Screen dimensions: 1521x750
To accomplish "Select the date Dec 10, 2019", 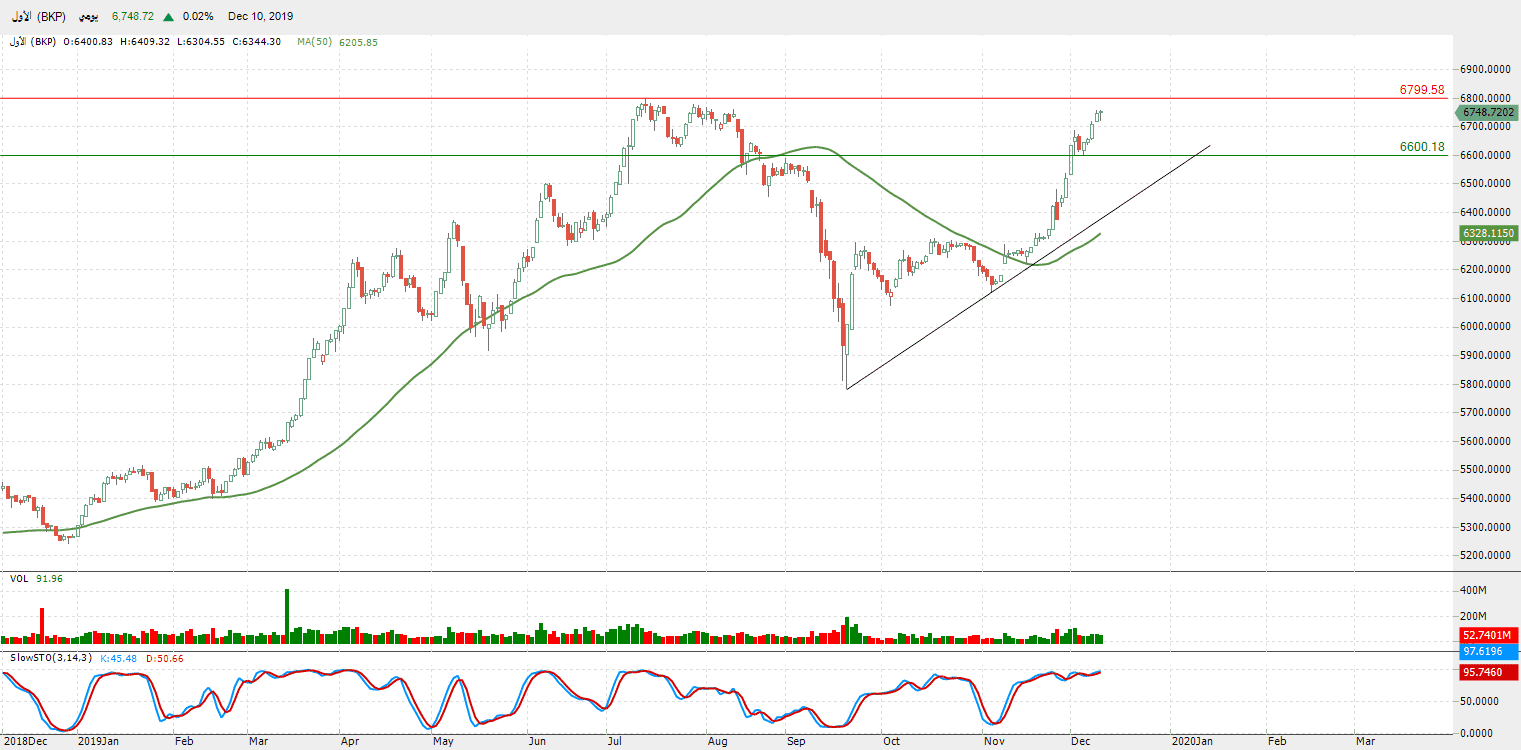I will click(260, 17).
